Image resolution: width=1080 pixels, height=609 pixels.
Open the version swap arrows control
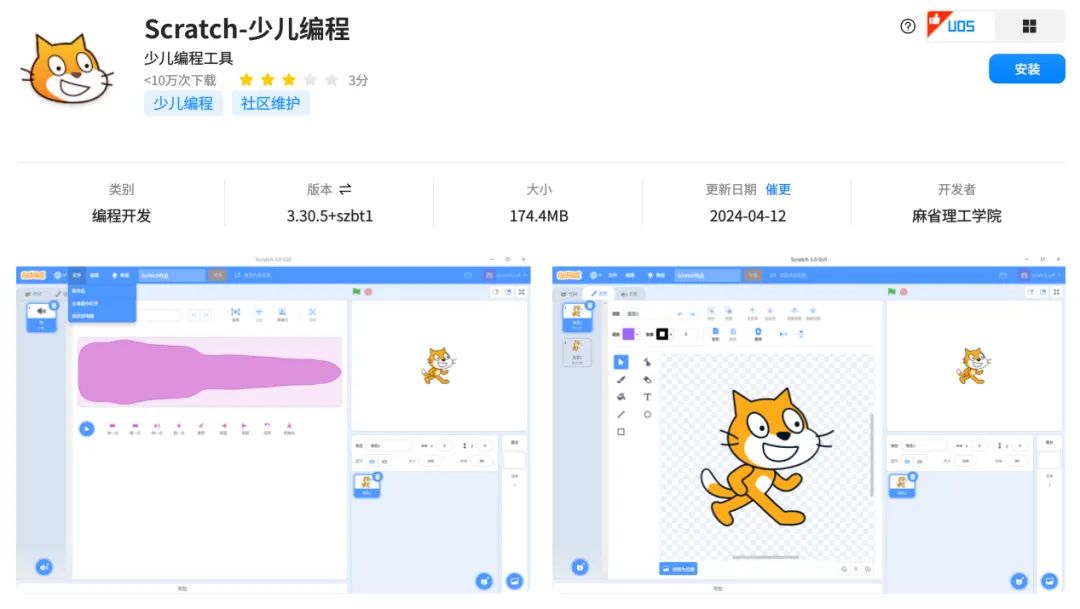tap(347, 189)
